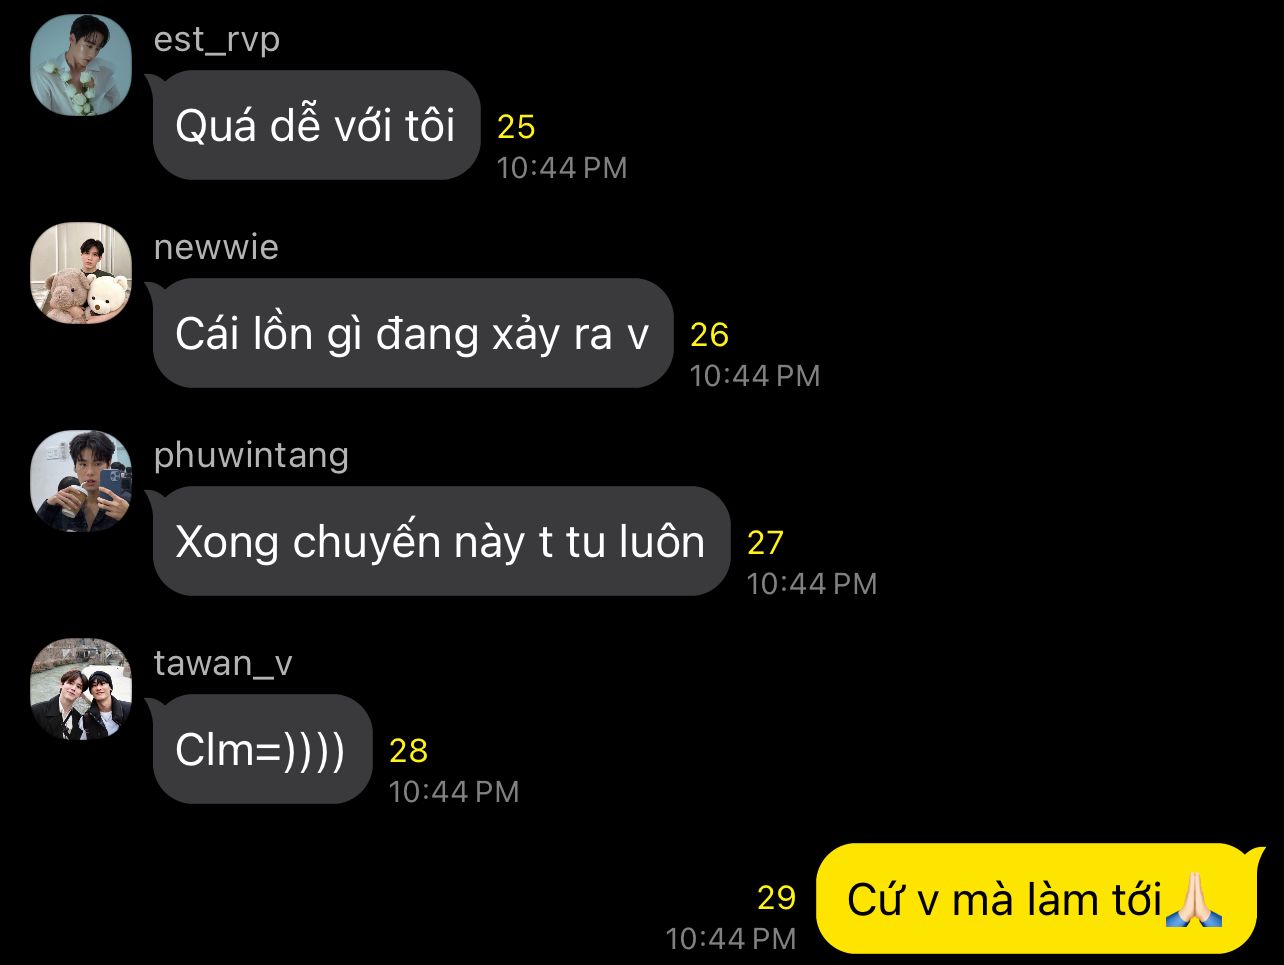Select the yellow "Cứ v mà làm tới" bubble
The image size is (1284, 965).
(1037, 899)
